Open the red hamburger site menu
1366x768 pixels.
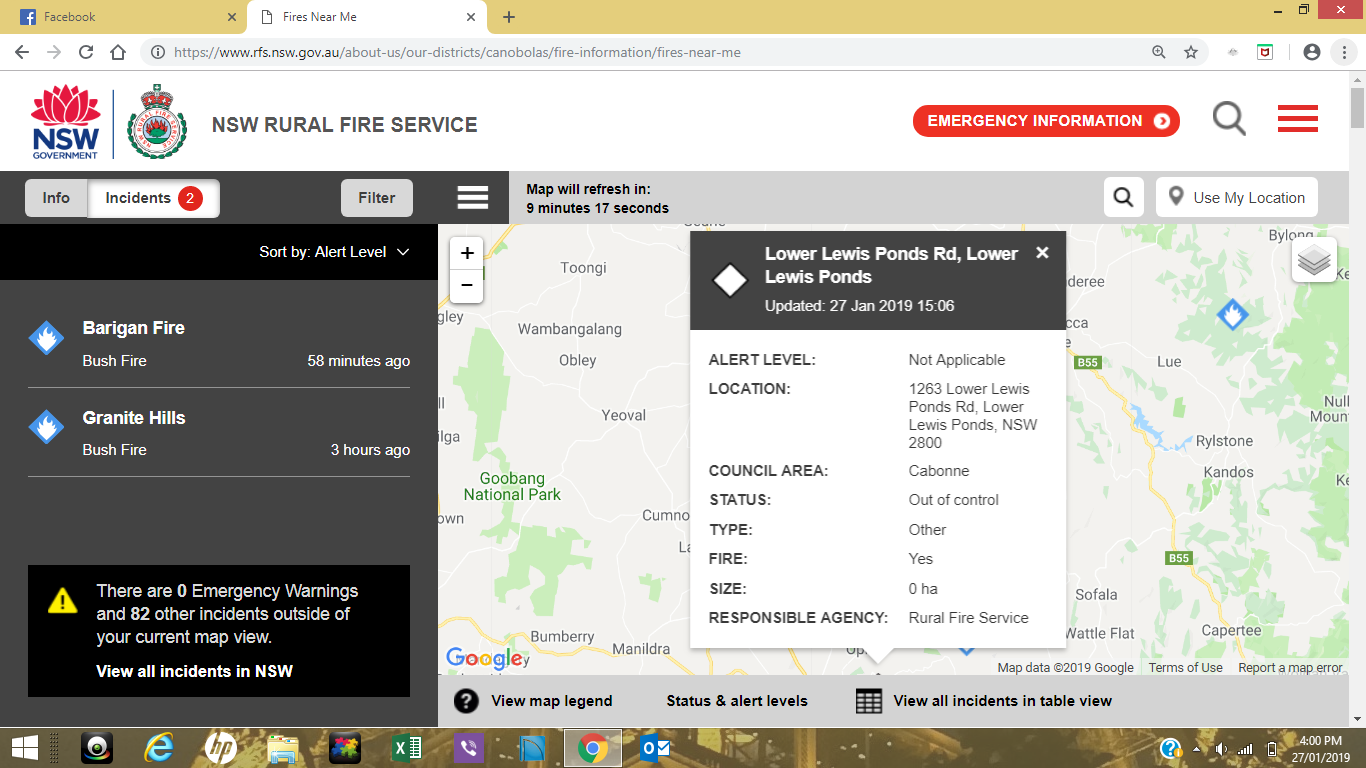[x=1298, y=119]
